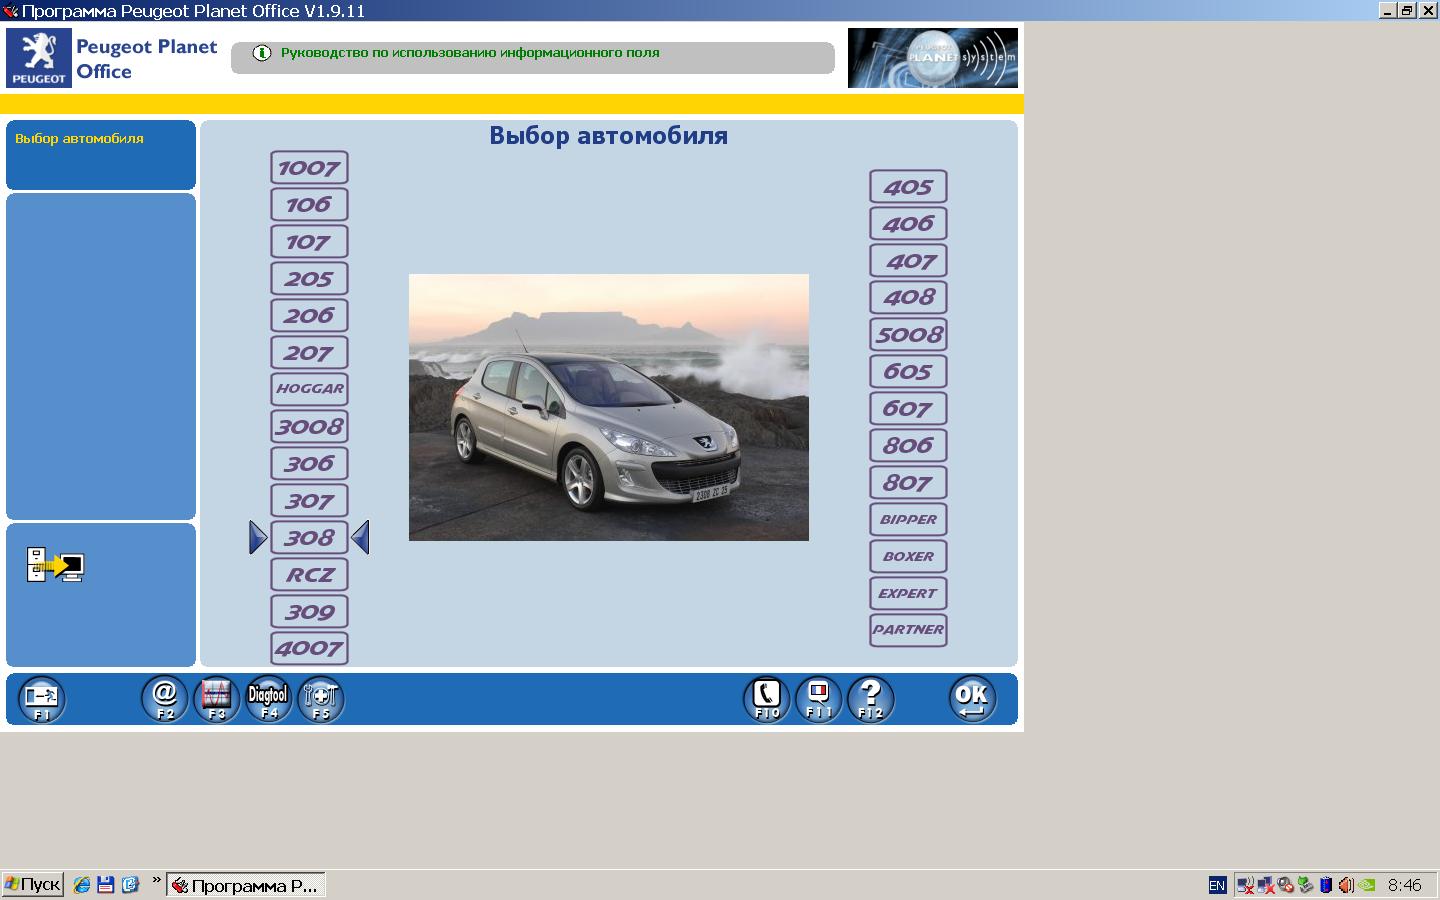Viewport: 1440px width, 900px height.
Task: Pick the RCZ model button
Action: tap(309, 575)
